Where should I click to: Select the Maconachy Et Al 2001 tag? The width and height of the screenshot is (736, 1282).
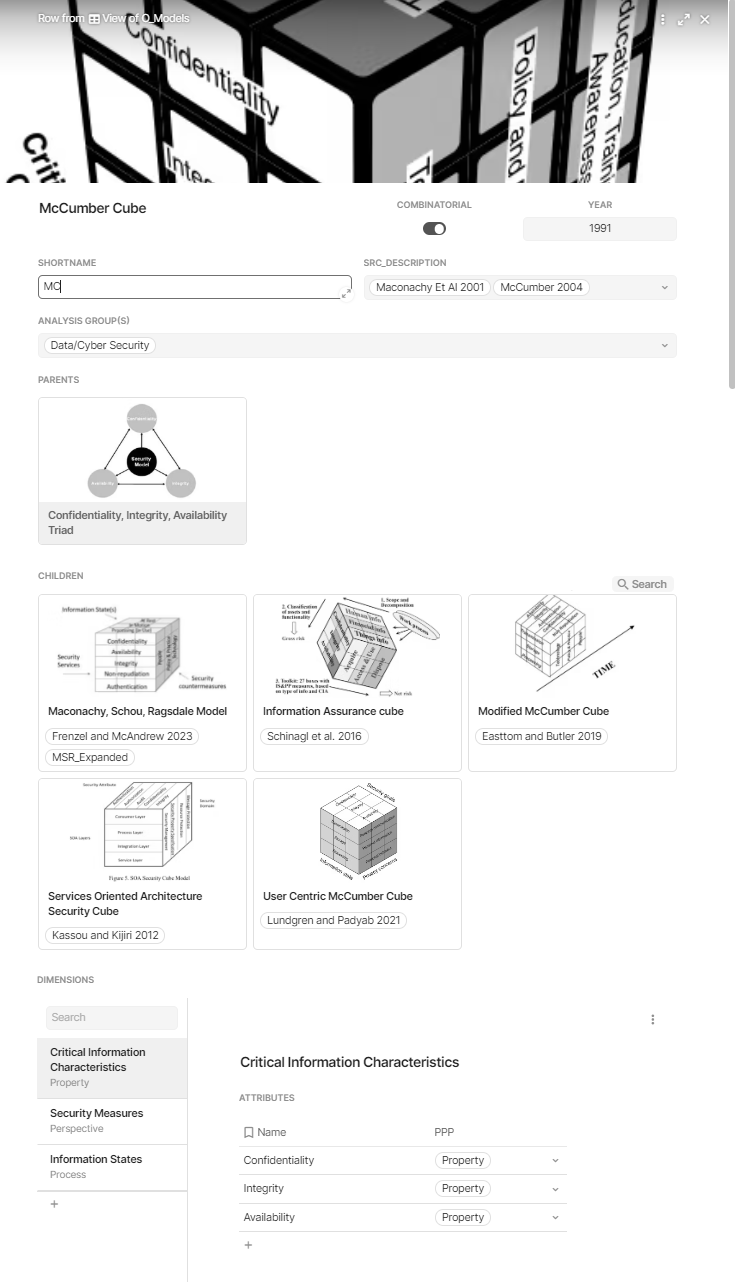(x=430, y=288)
